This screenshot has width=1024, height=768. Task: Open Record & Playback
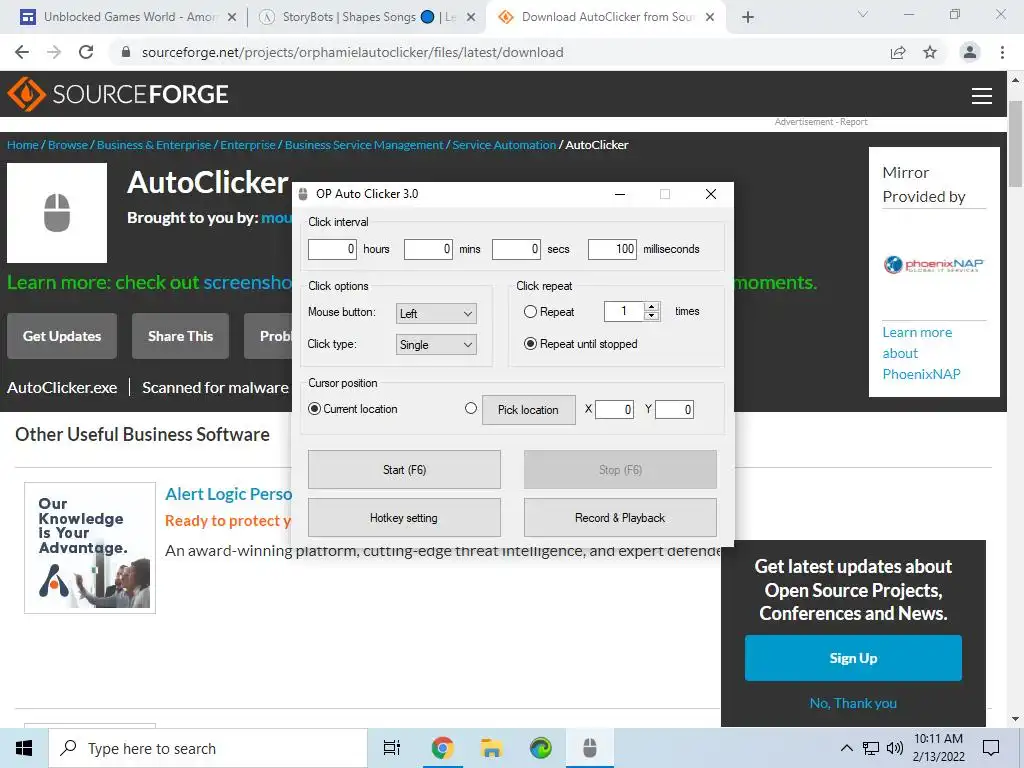620,518
